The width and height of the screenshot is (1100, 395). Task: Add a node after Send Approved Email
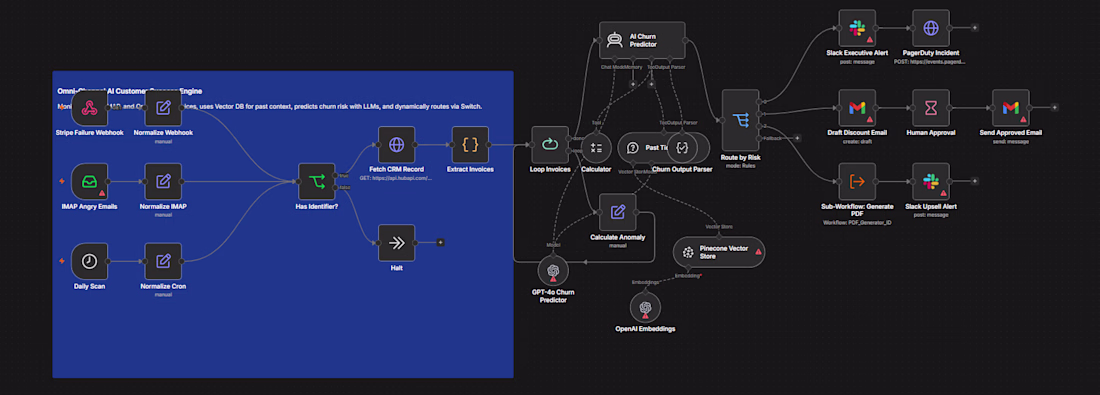click(x=1054, y=107)
